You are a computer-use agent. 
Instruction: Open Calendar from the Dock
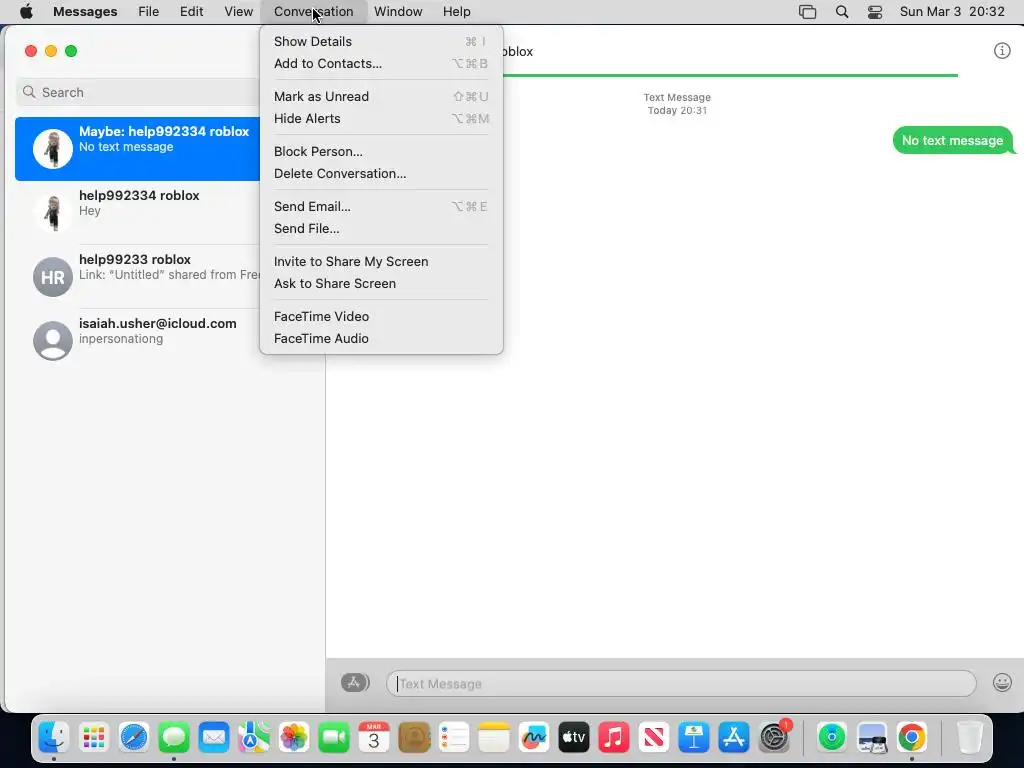click(x=374, y=738)
